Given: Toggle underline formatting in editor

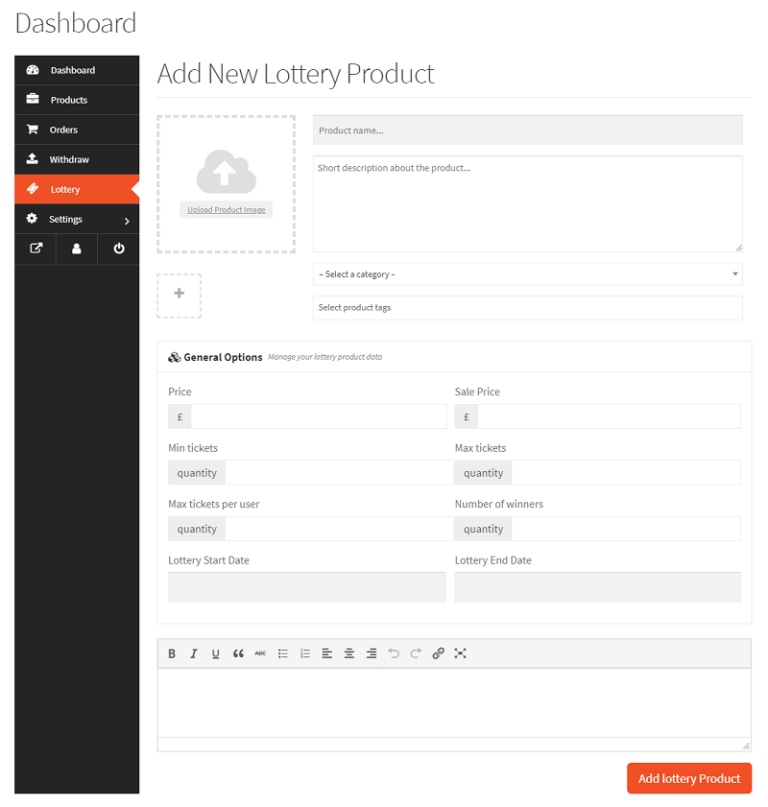Looking at the screenshot, I should [216, 654].
